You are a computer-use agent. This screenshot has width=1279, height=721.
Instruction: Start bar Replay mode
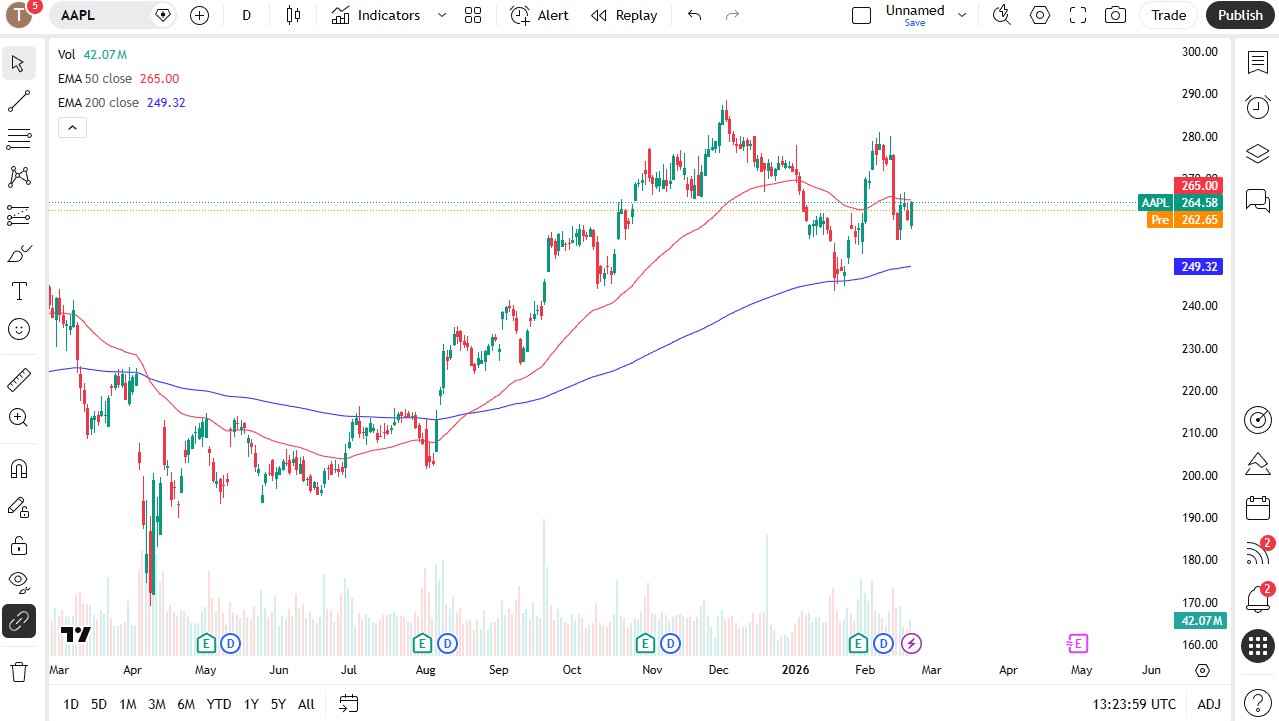(x=624, y=15)
